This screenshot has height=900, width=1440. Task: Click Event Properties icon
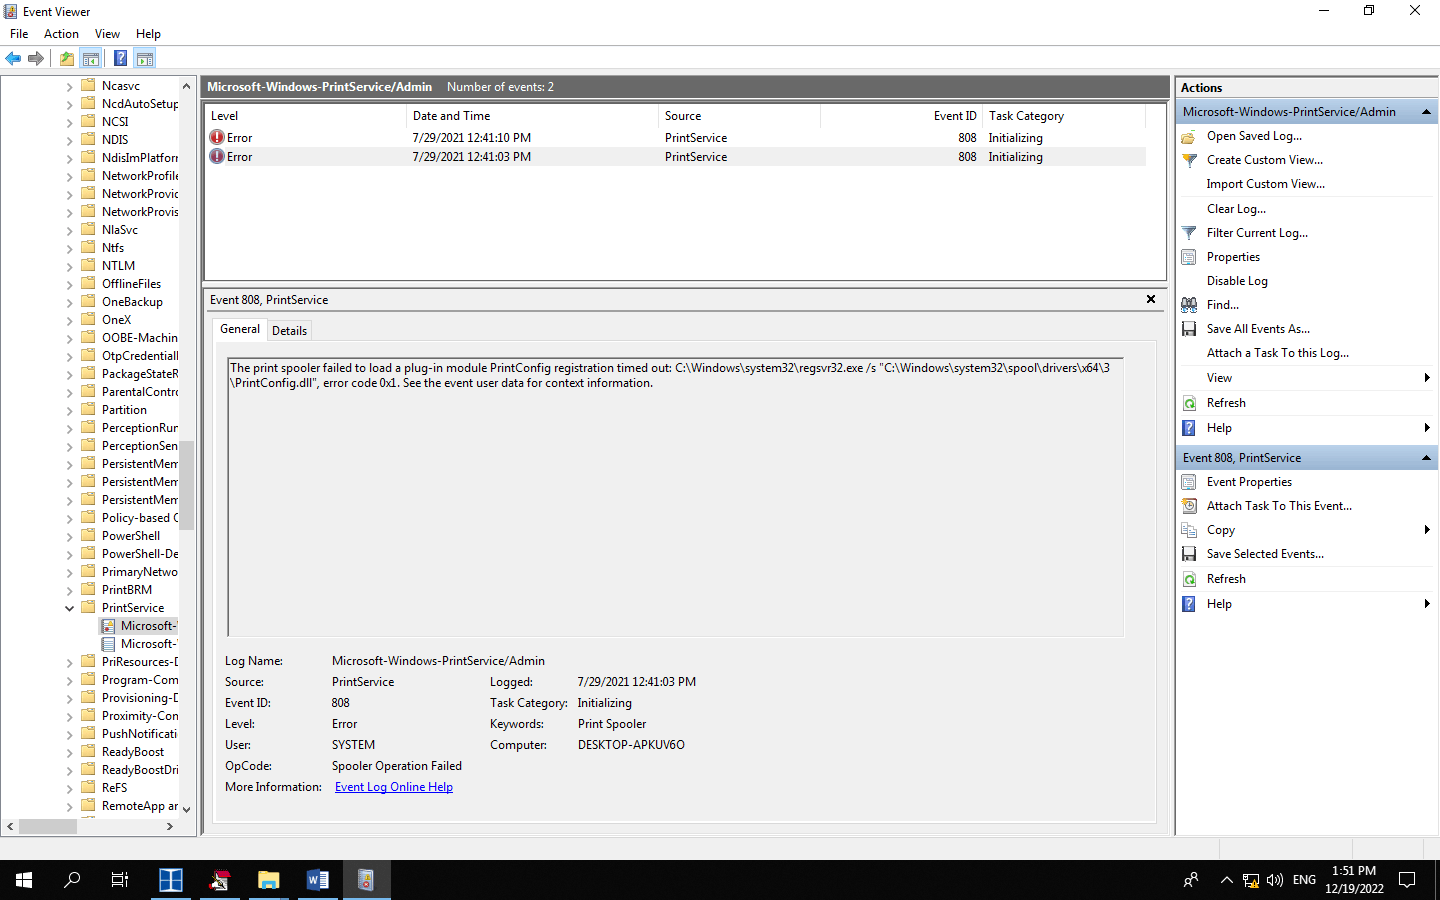[x=1189, y=482]
